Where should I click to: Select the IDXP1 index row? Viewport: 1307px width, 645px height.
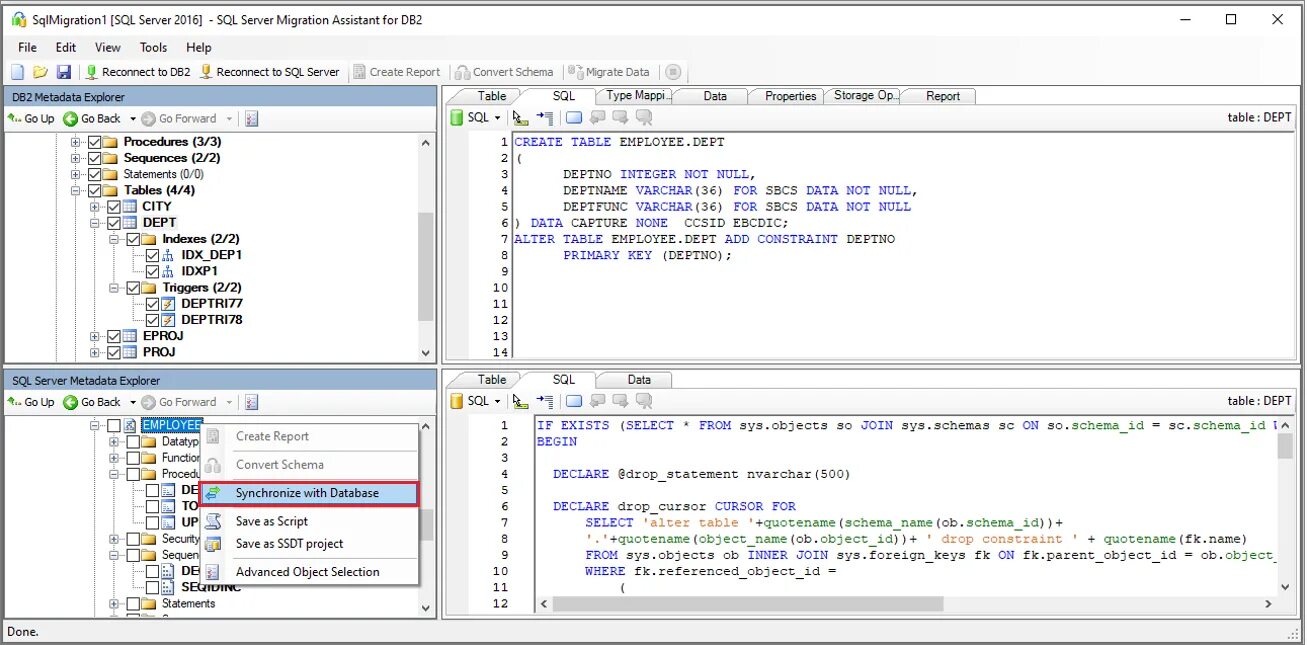(199, 271)
